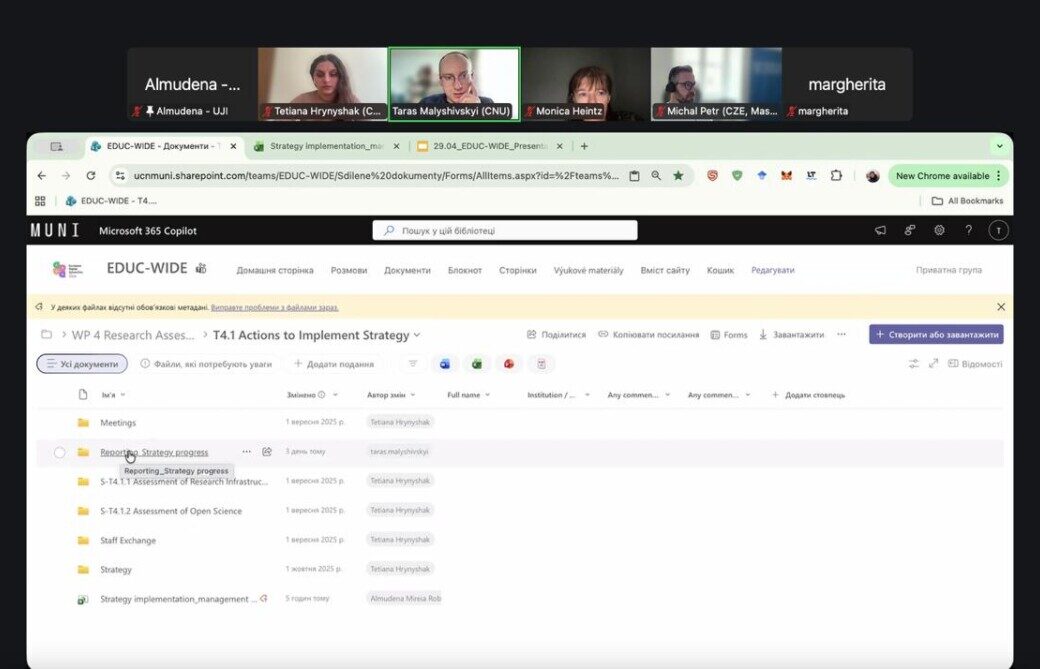Click the Створити або завантажити button
Viewport: 1040px width, 669px height.
(x=937, y=334)
